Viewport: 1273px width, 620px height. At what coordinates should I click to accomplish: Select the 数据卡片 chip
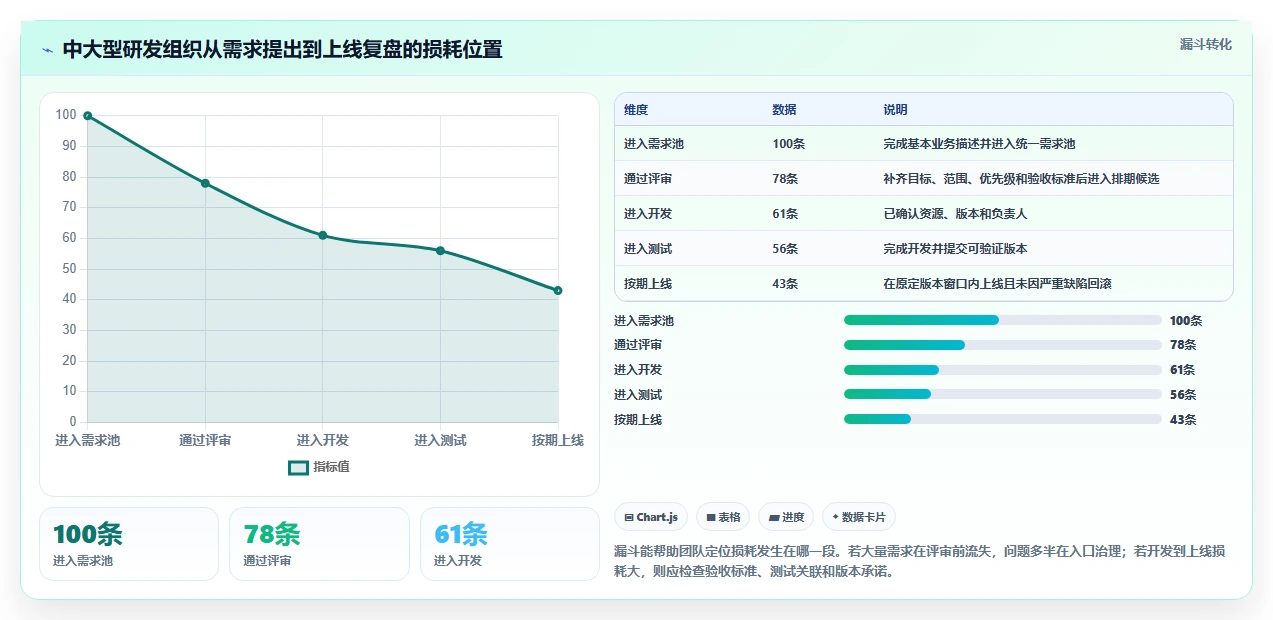859,517
